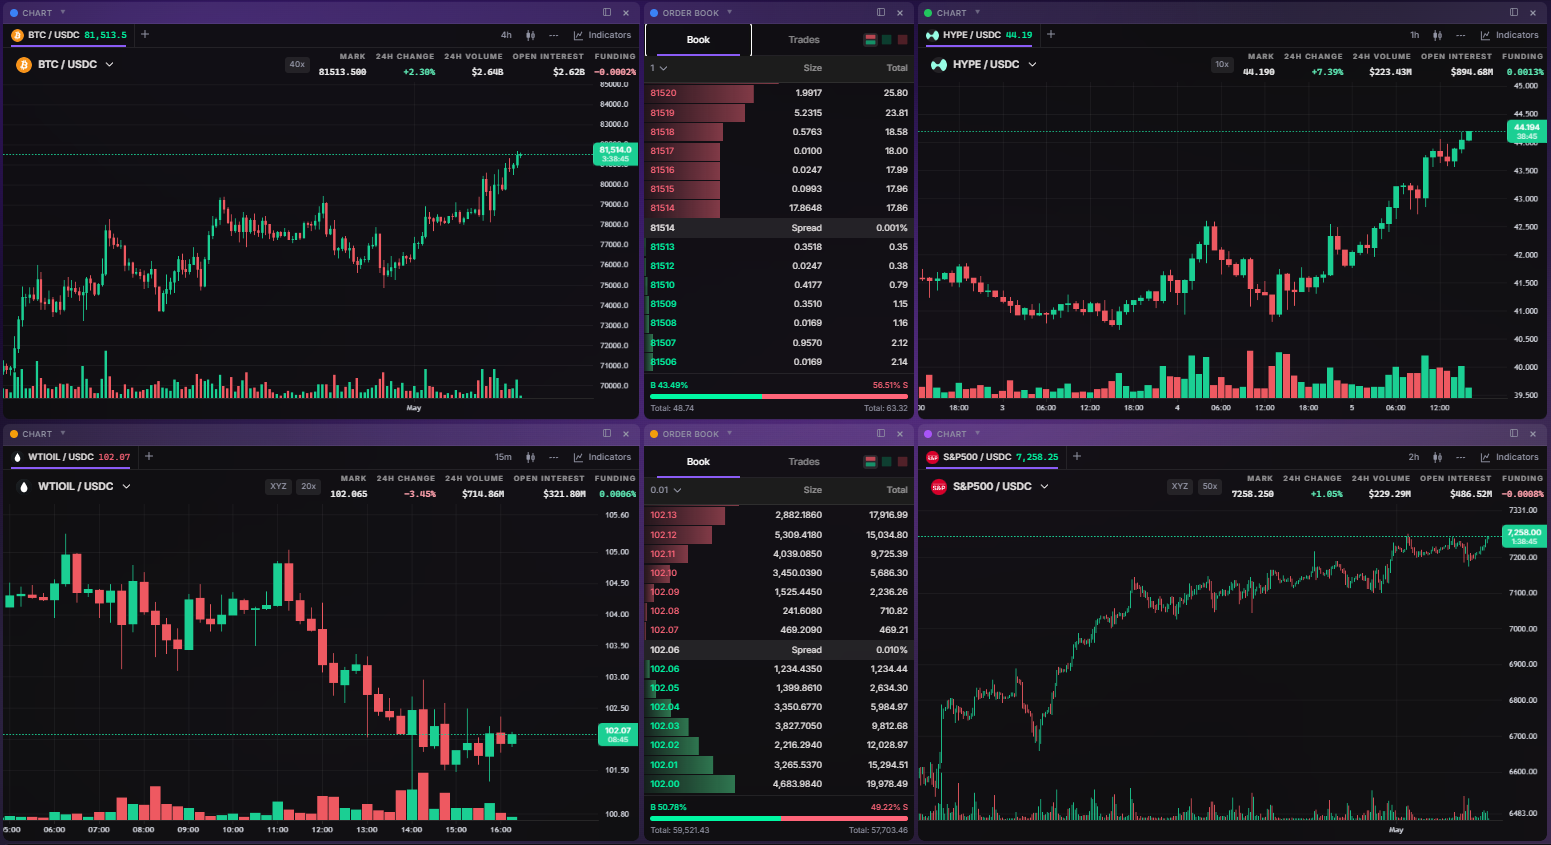
Task: Change candlestick chart type in BTC chart
Action: (x=531, y=35)
